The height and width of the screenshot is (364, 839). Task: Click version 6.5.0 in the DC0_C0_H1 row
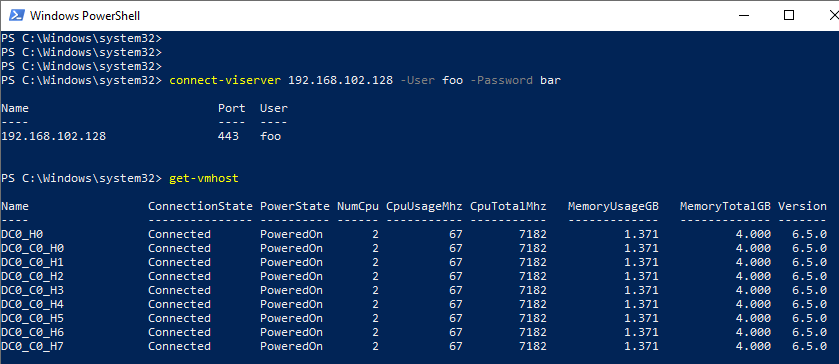click(x=809, y=262)
